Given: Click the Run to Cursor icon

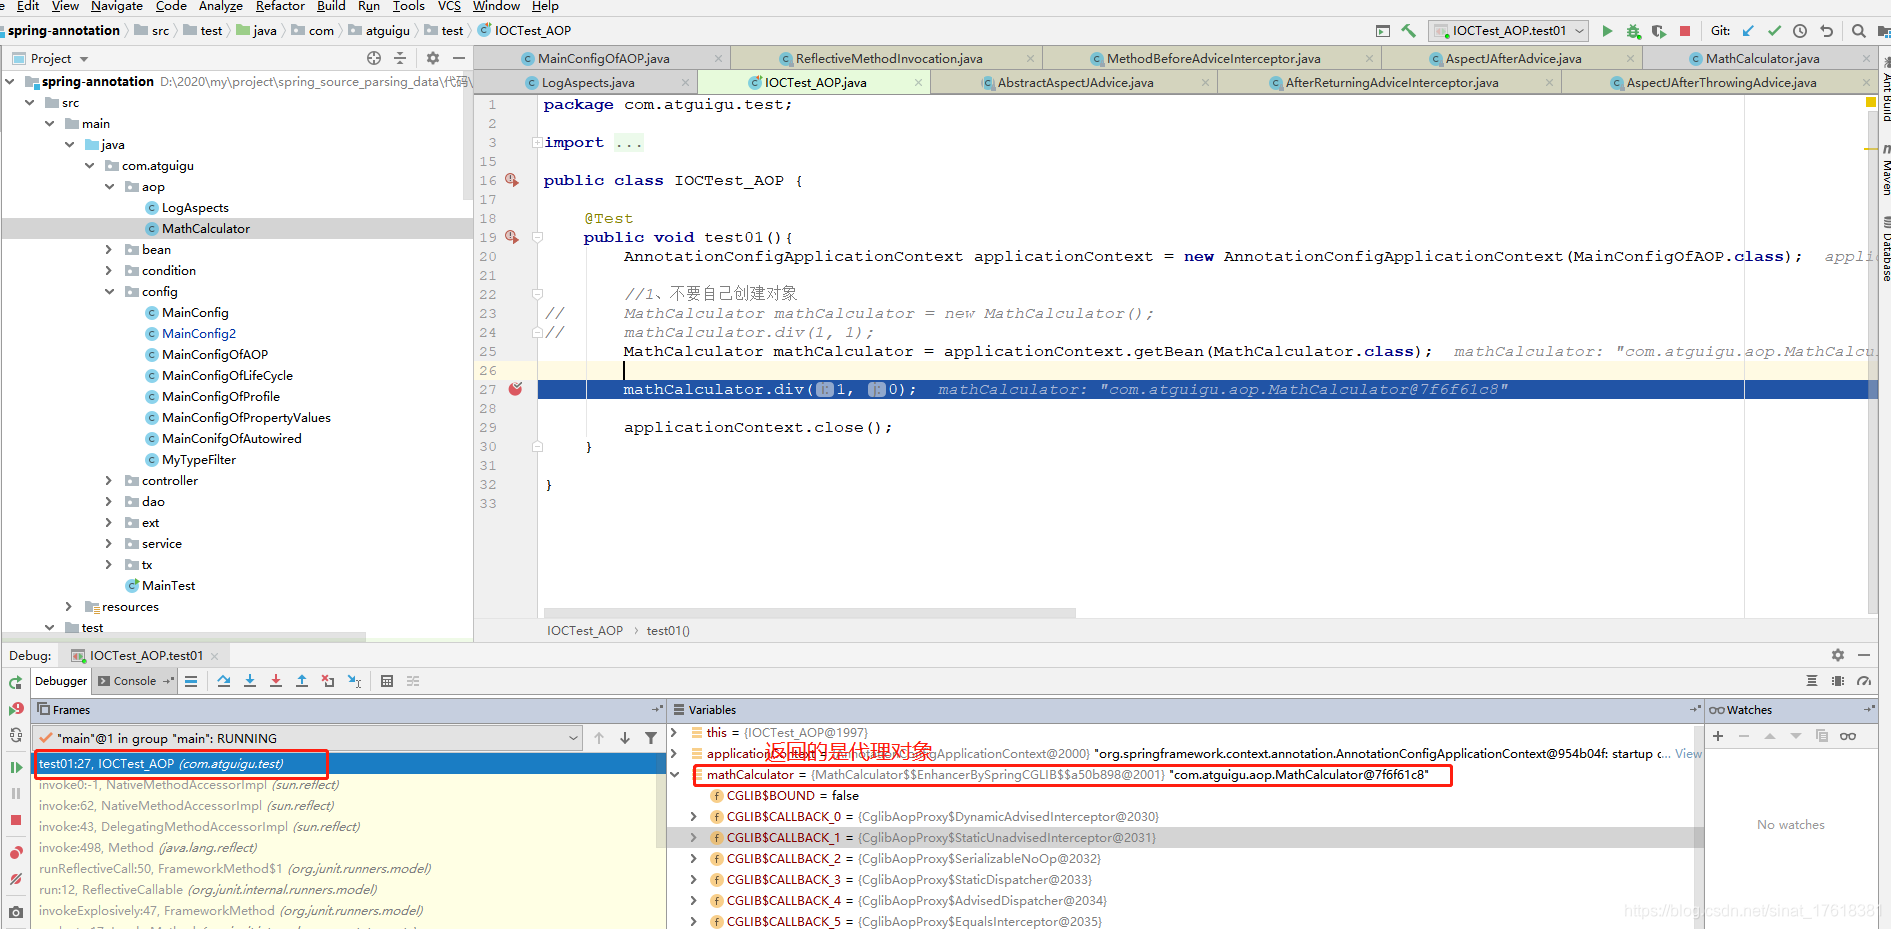Looking at the screenshot, I should [354, 681].
